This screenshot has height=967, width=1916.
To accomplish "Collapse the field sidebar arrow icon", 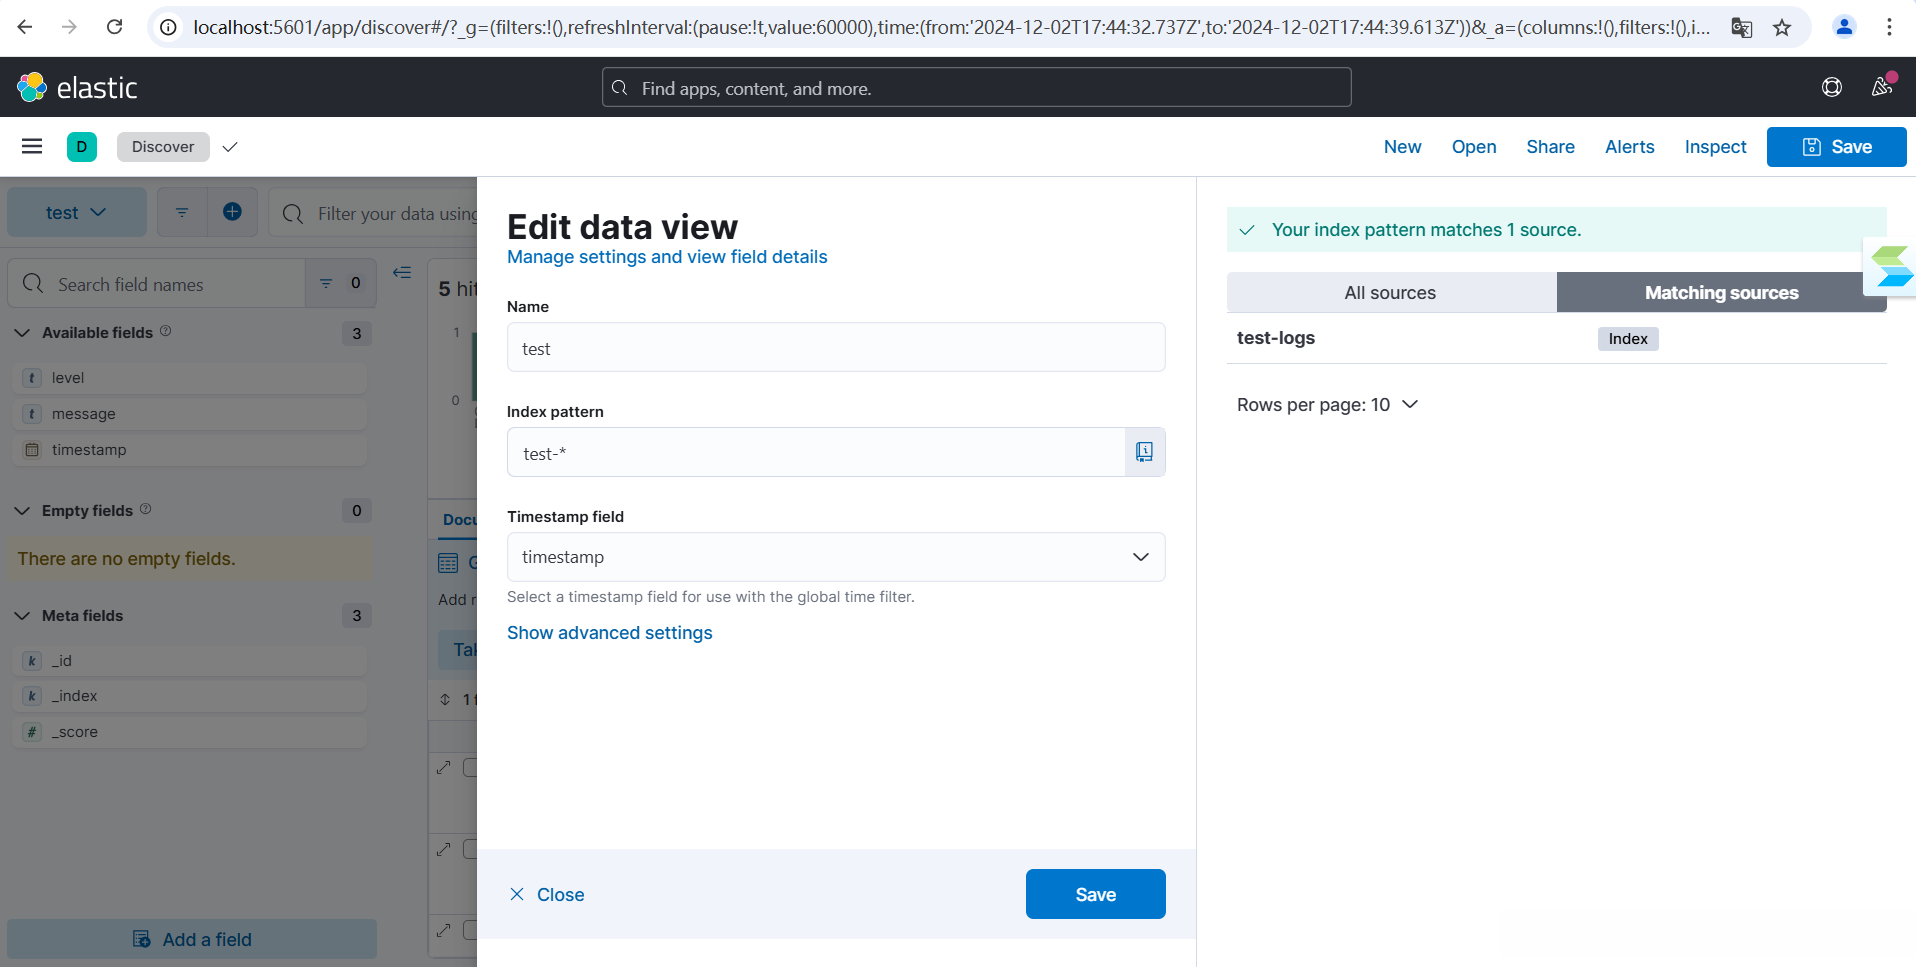I will pos(402,272).
